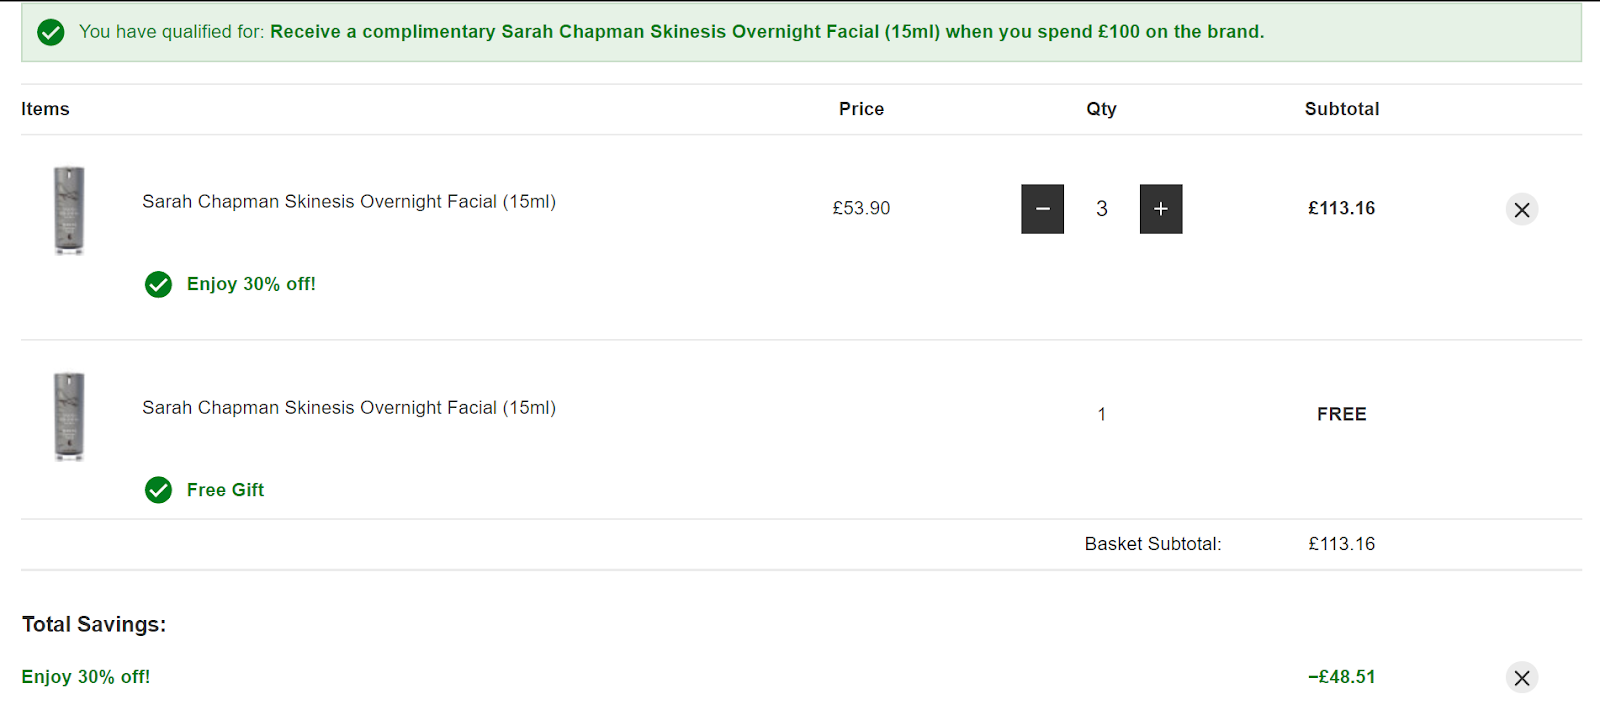1600x710 pixels.
Task: Click the Enjoy 30% off text under Total Savings
Action: coord(86,677)
